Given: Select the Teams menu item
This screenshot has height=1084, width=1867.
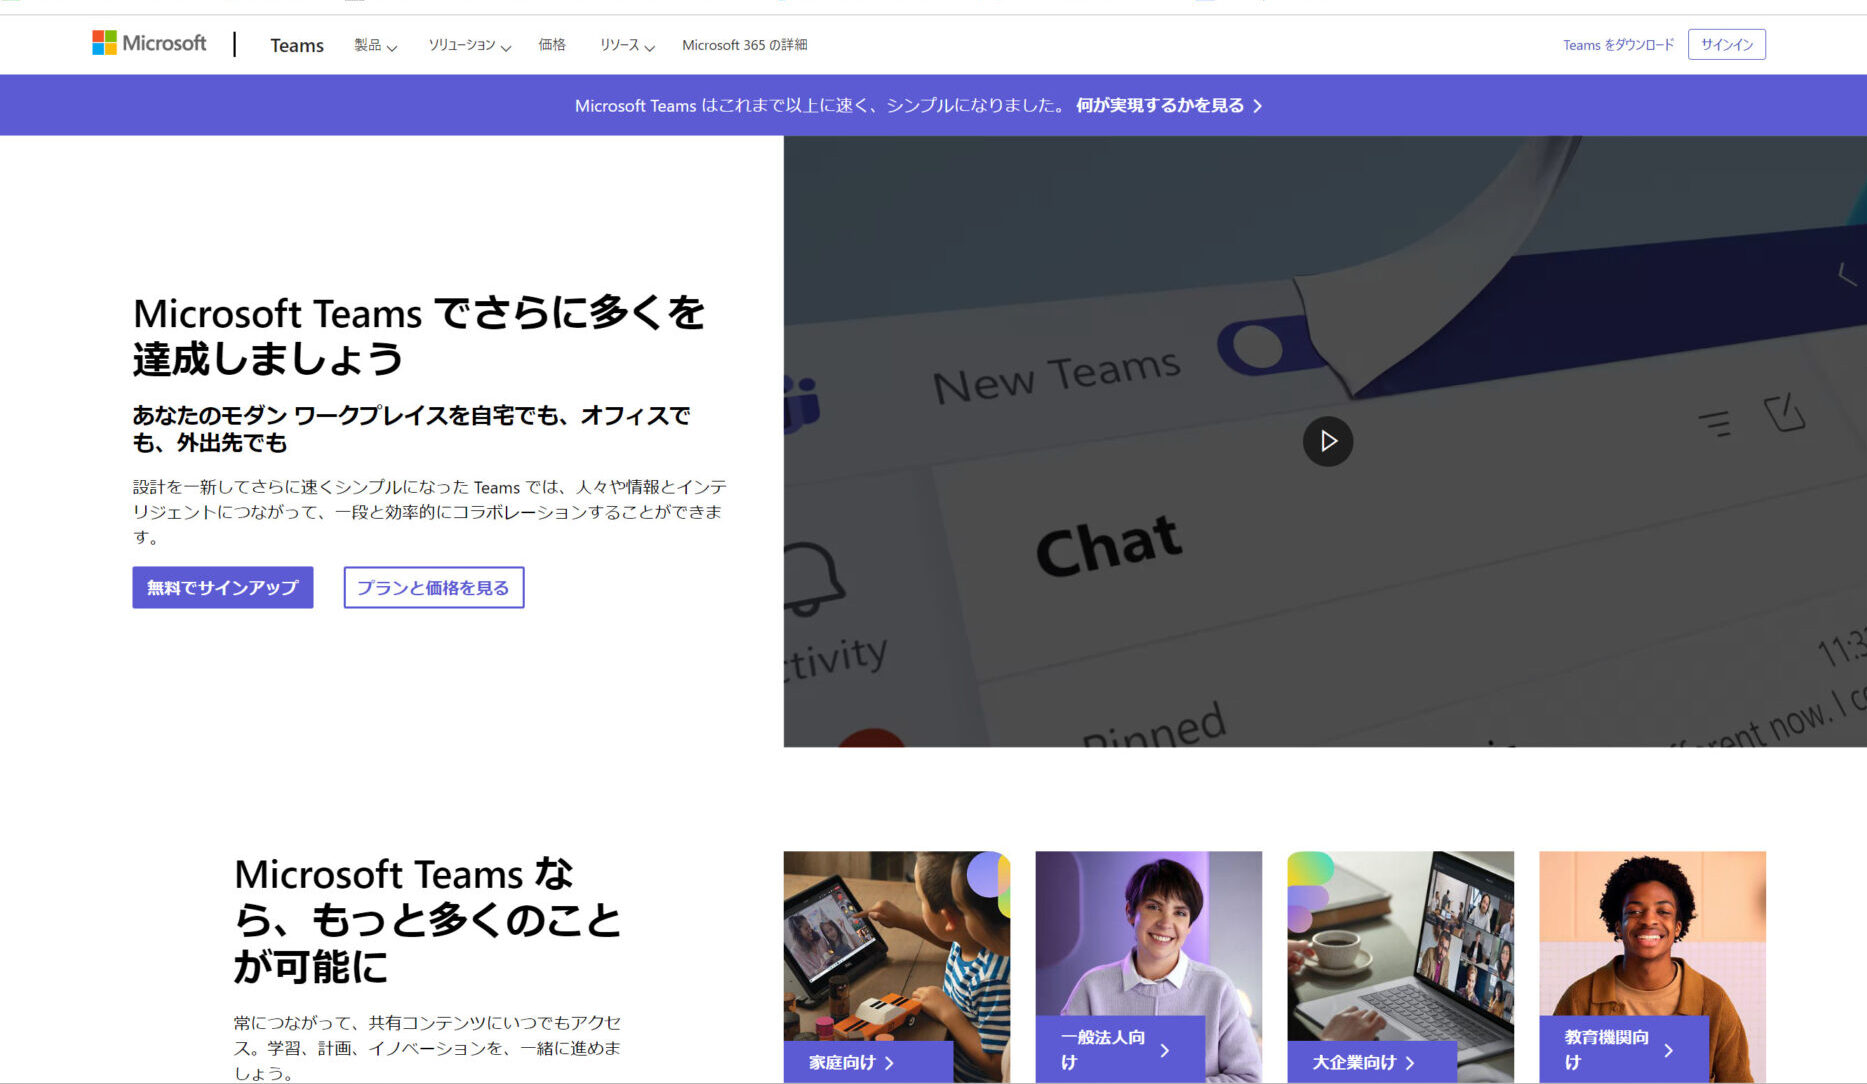Looking at the screenshot, I should (296, 45).
